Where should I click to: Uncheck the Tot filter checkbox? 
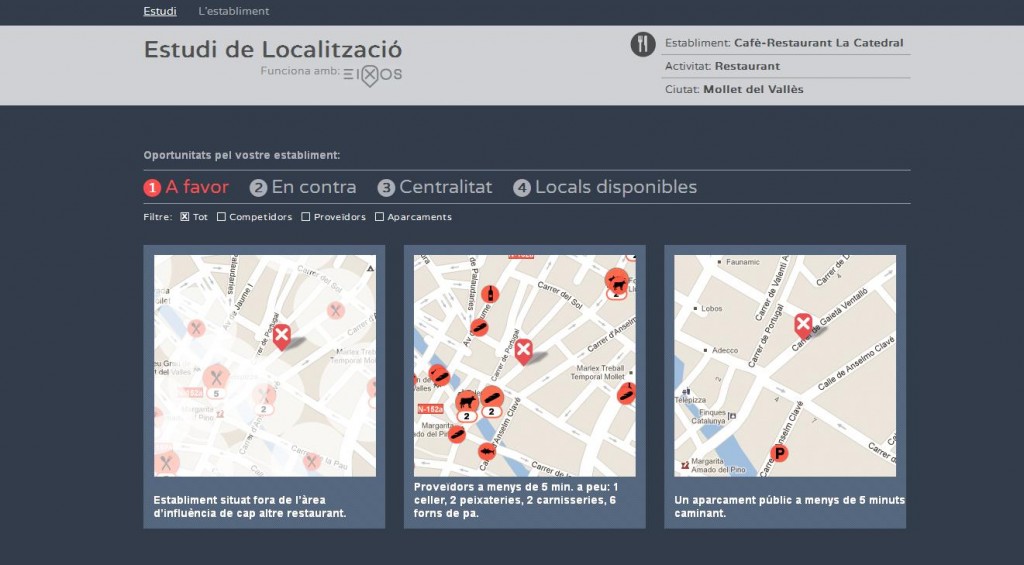(185, 217)
